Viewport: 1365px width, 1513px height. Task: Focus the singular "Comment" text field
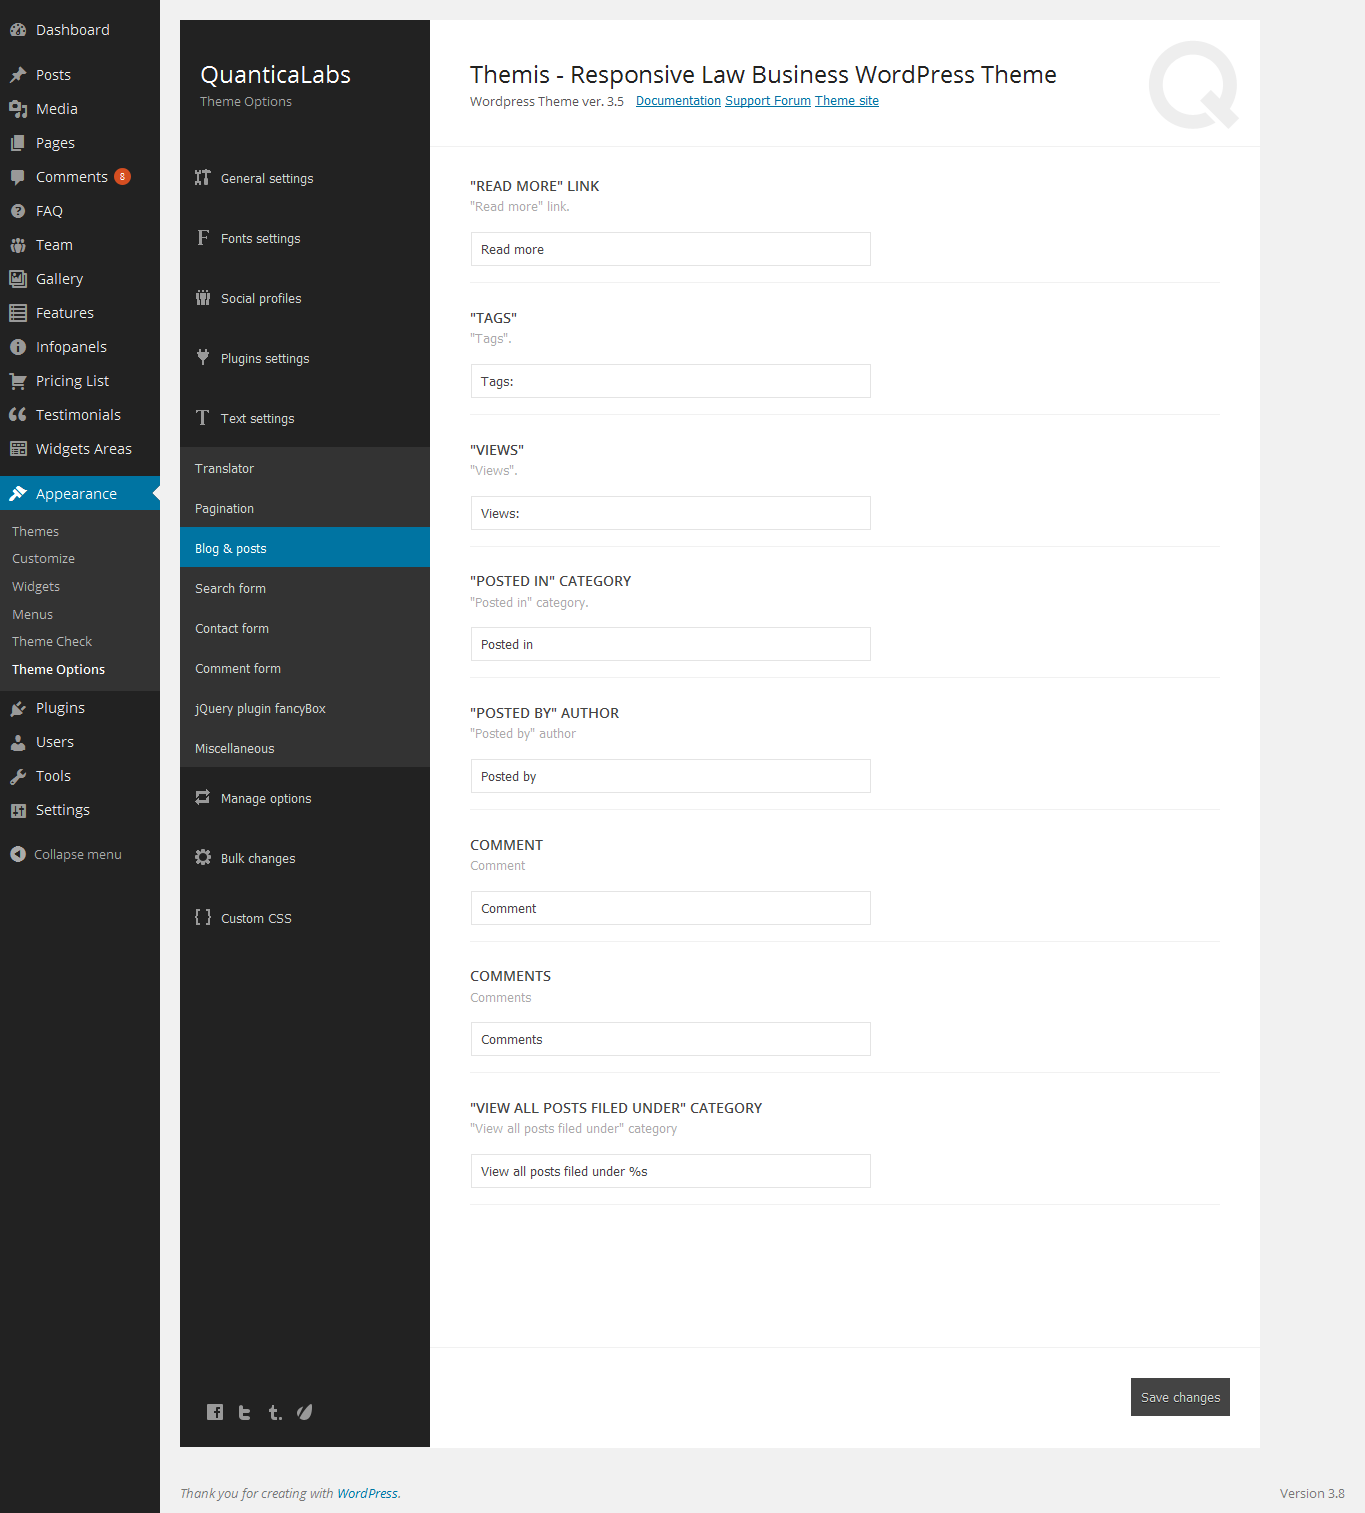tap(671, 908)
